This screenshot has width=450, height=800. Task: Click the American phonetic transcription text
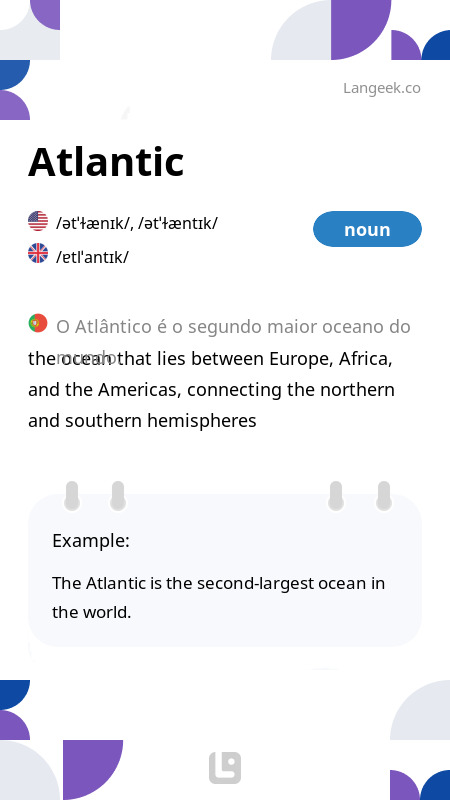point(137,223)
